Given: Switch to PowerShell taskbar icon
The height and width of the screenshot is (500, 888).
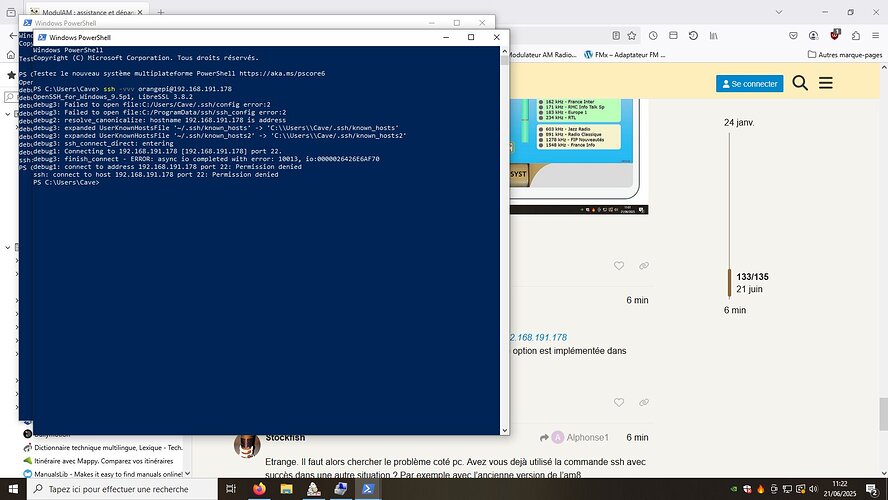Looking at the screenshot, I should coord(368,489).
